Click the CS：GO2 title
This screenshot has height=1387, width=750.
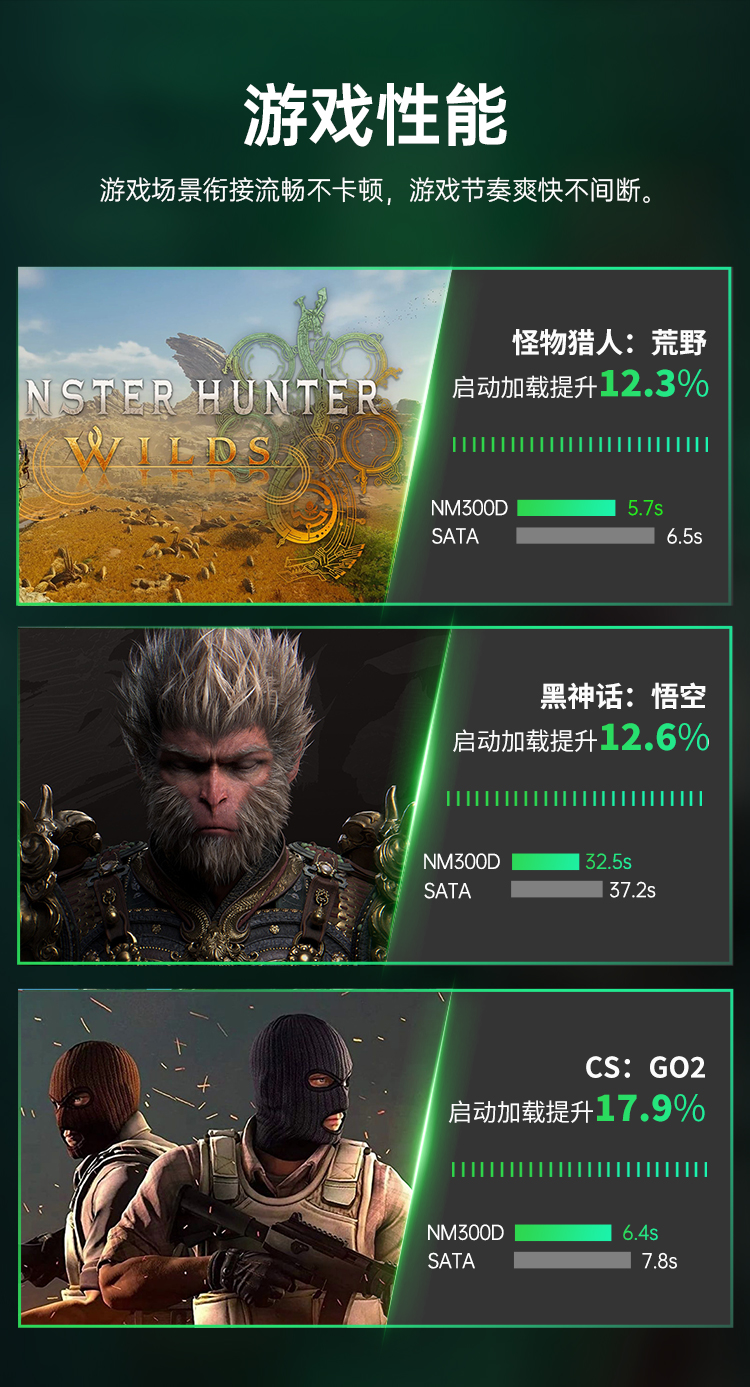645,1067
